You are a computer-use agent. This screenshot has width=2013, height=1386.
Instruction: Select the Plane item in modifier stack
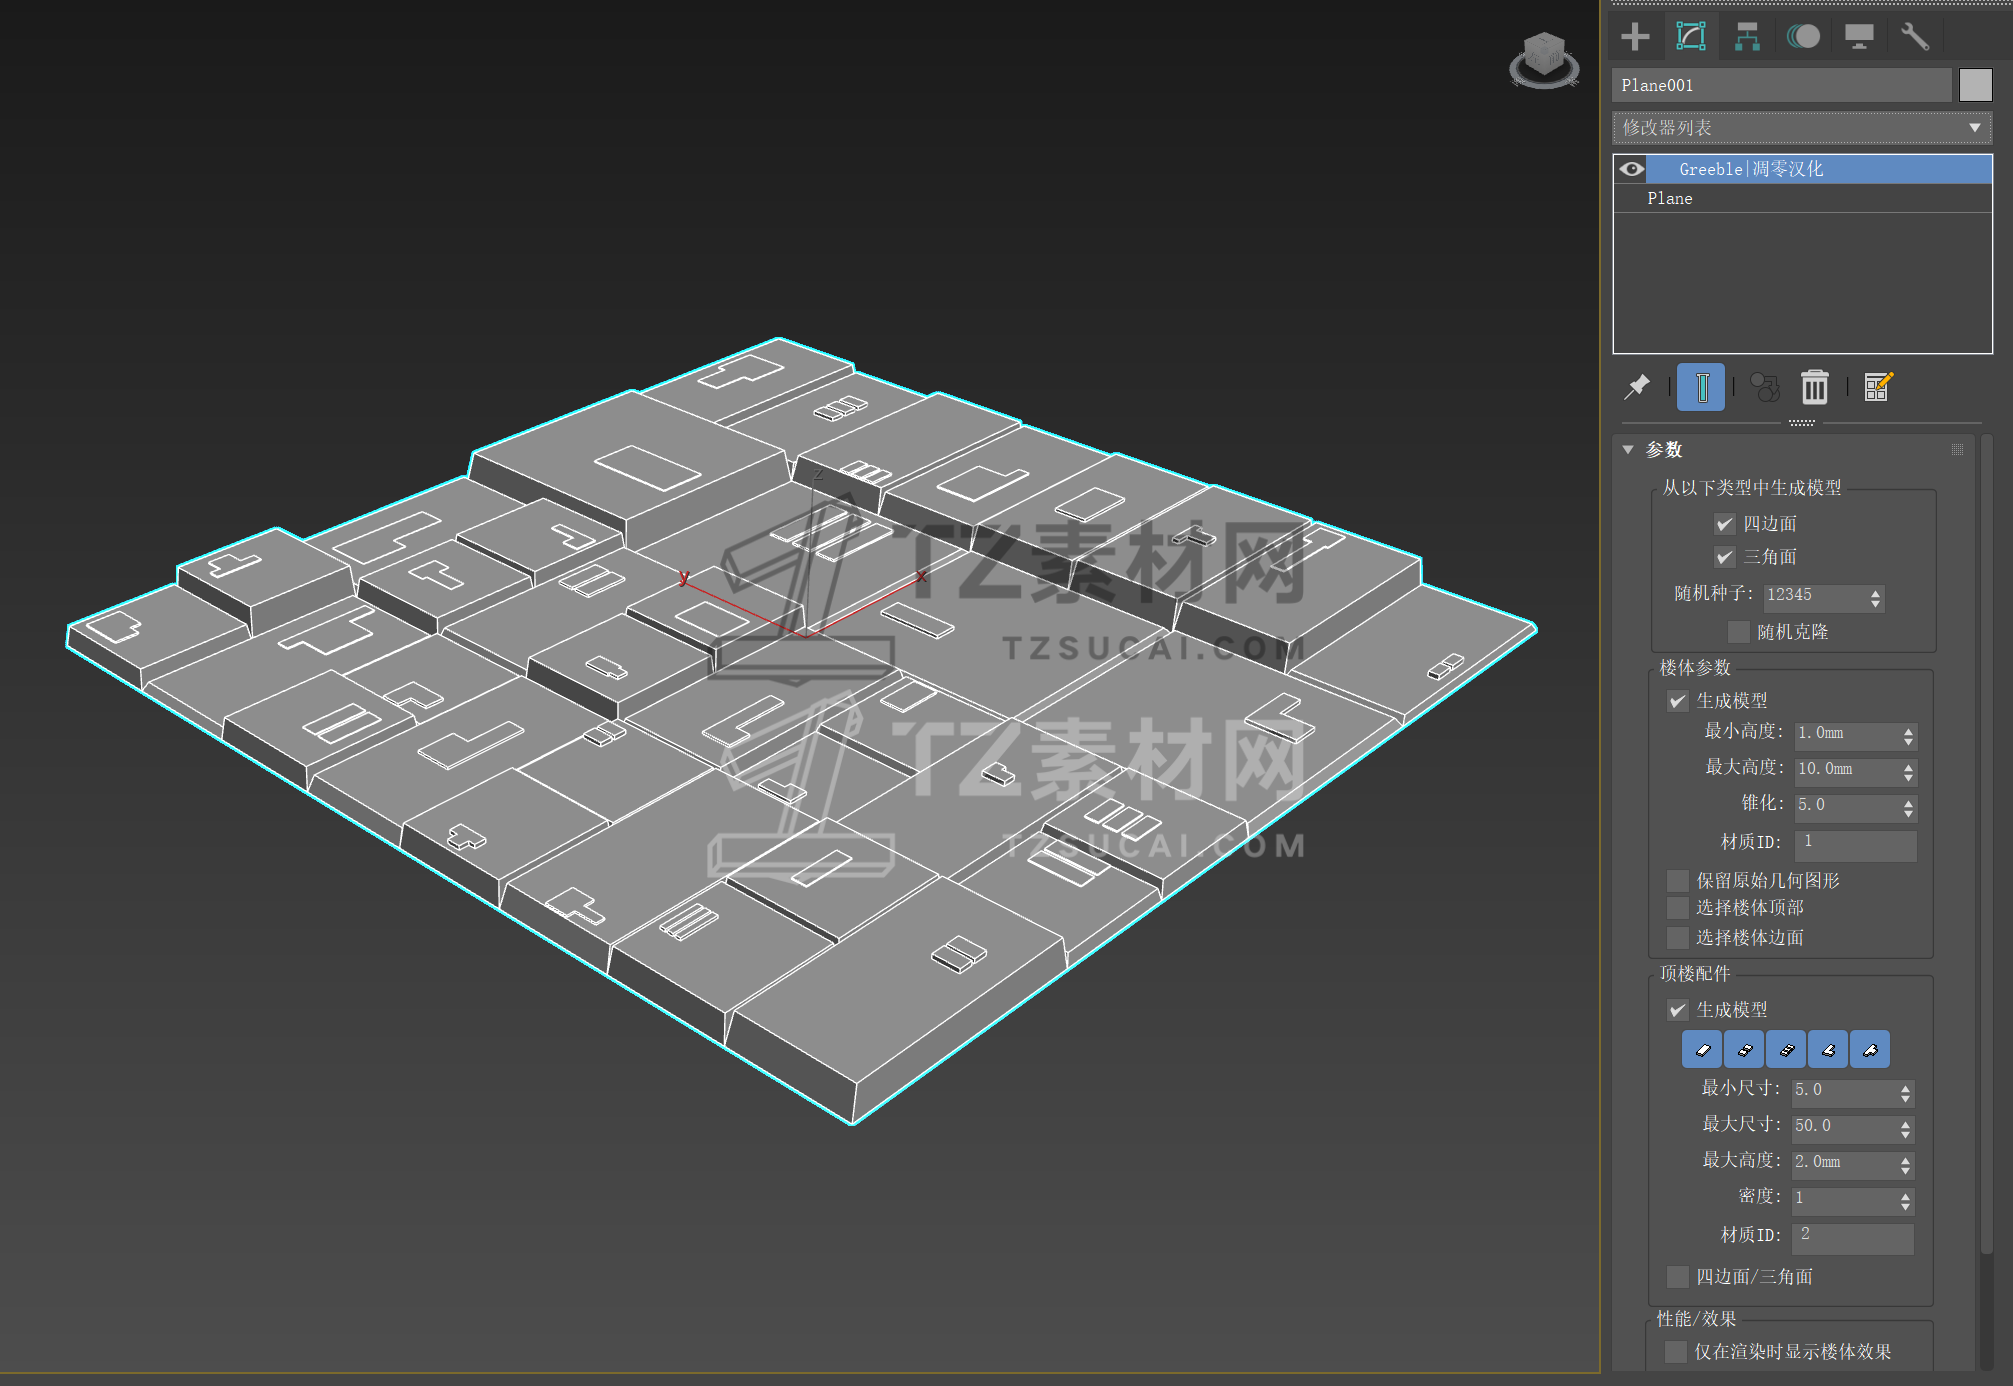tap(1670, 199)
